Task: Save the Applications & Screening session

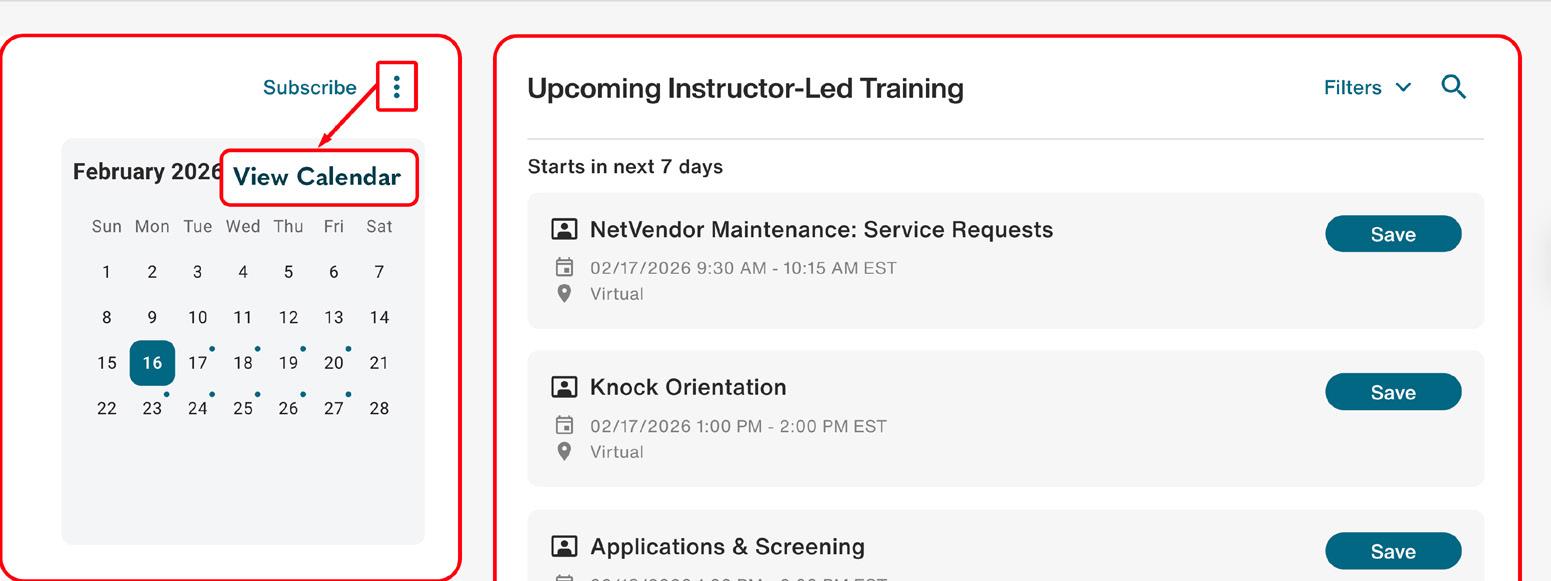Action: coord(1392,551)
